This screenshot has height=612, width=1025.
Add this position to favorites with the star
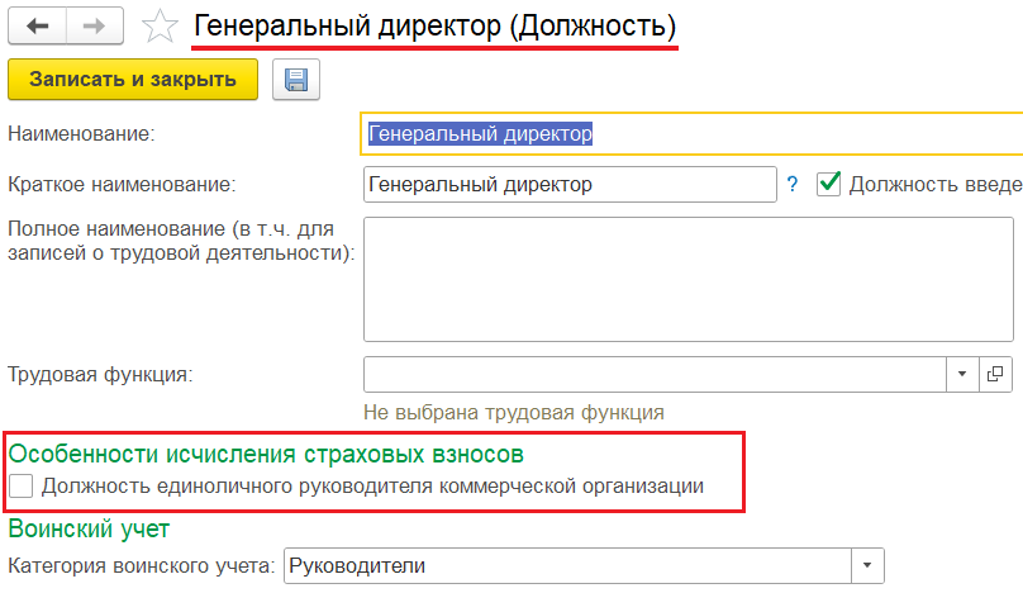click(159, 27)
